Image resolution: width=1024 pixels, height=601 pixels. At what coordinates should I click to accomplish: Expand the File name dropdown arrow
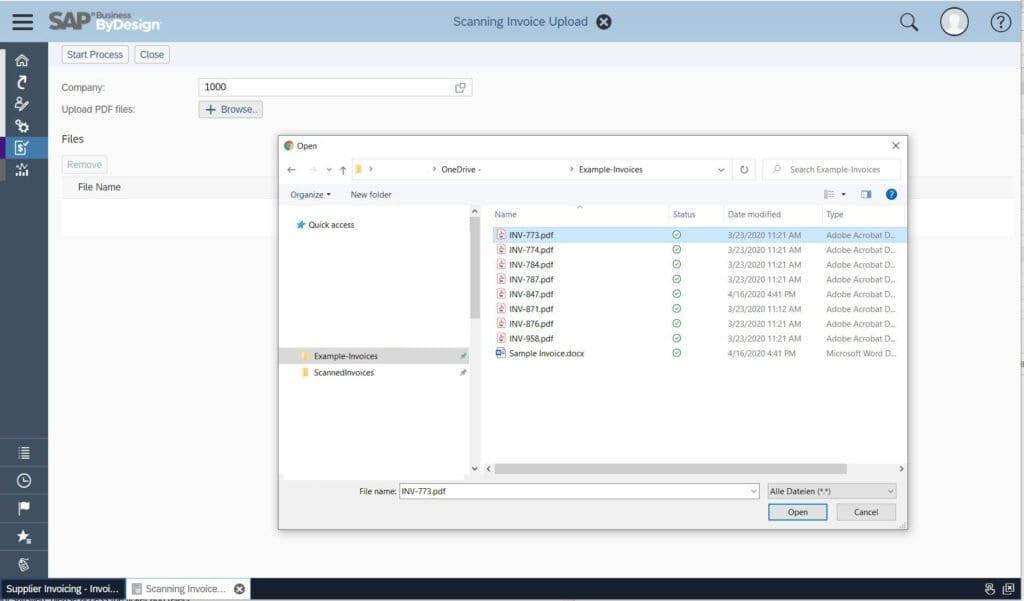click(x=753, y=491)
